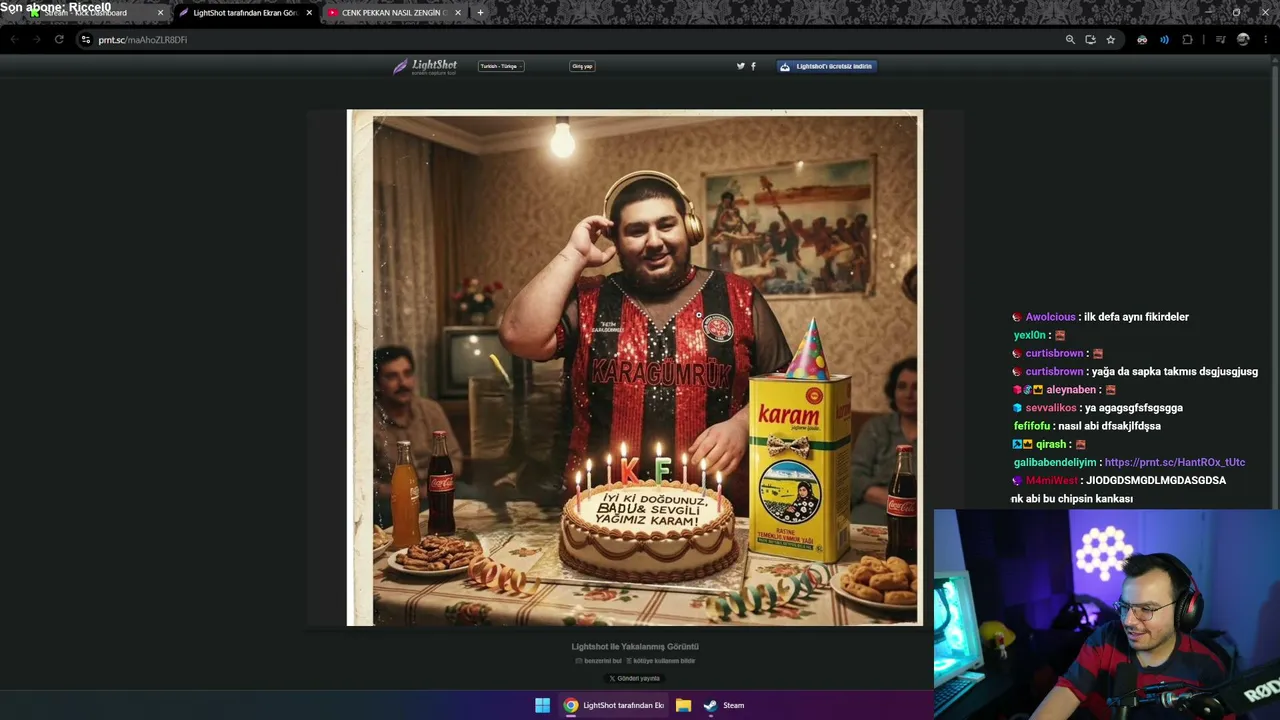Bookmark this page with the star icon
The width and height of the screenshot is (1280, 720).
1111,40
